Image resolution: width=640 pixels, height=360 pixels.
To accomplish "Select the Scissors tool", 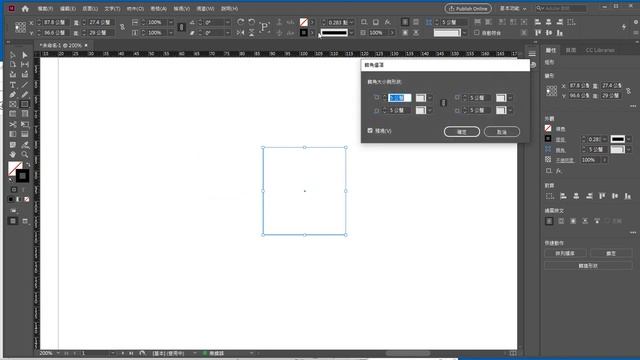I will tap(13, 124).
